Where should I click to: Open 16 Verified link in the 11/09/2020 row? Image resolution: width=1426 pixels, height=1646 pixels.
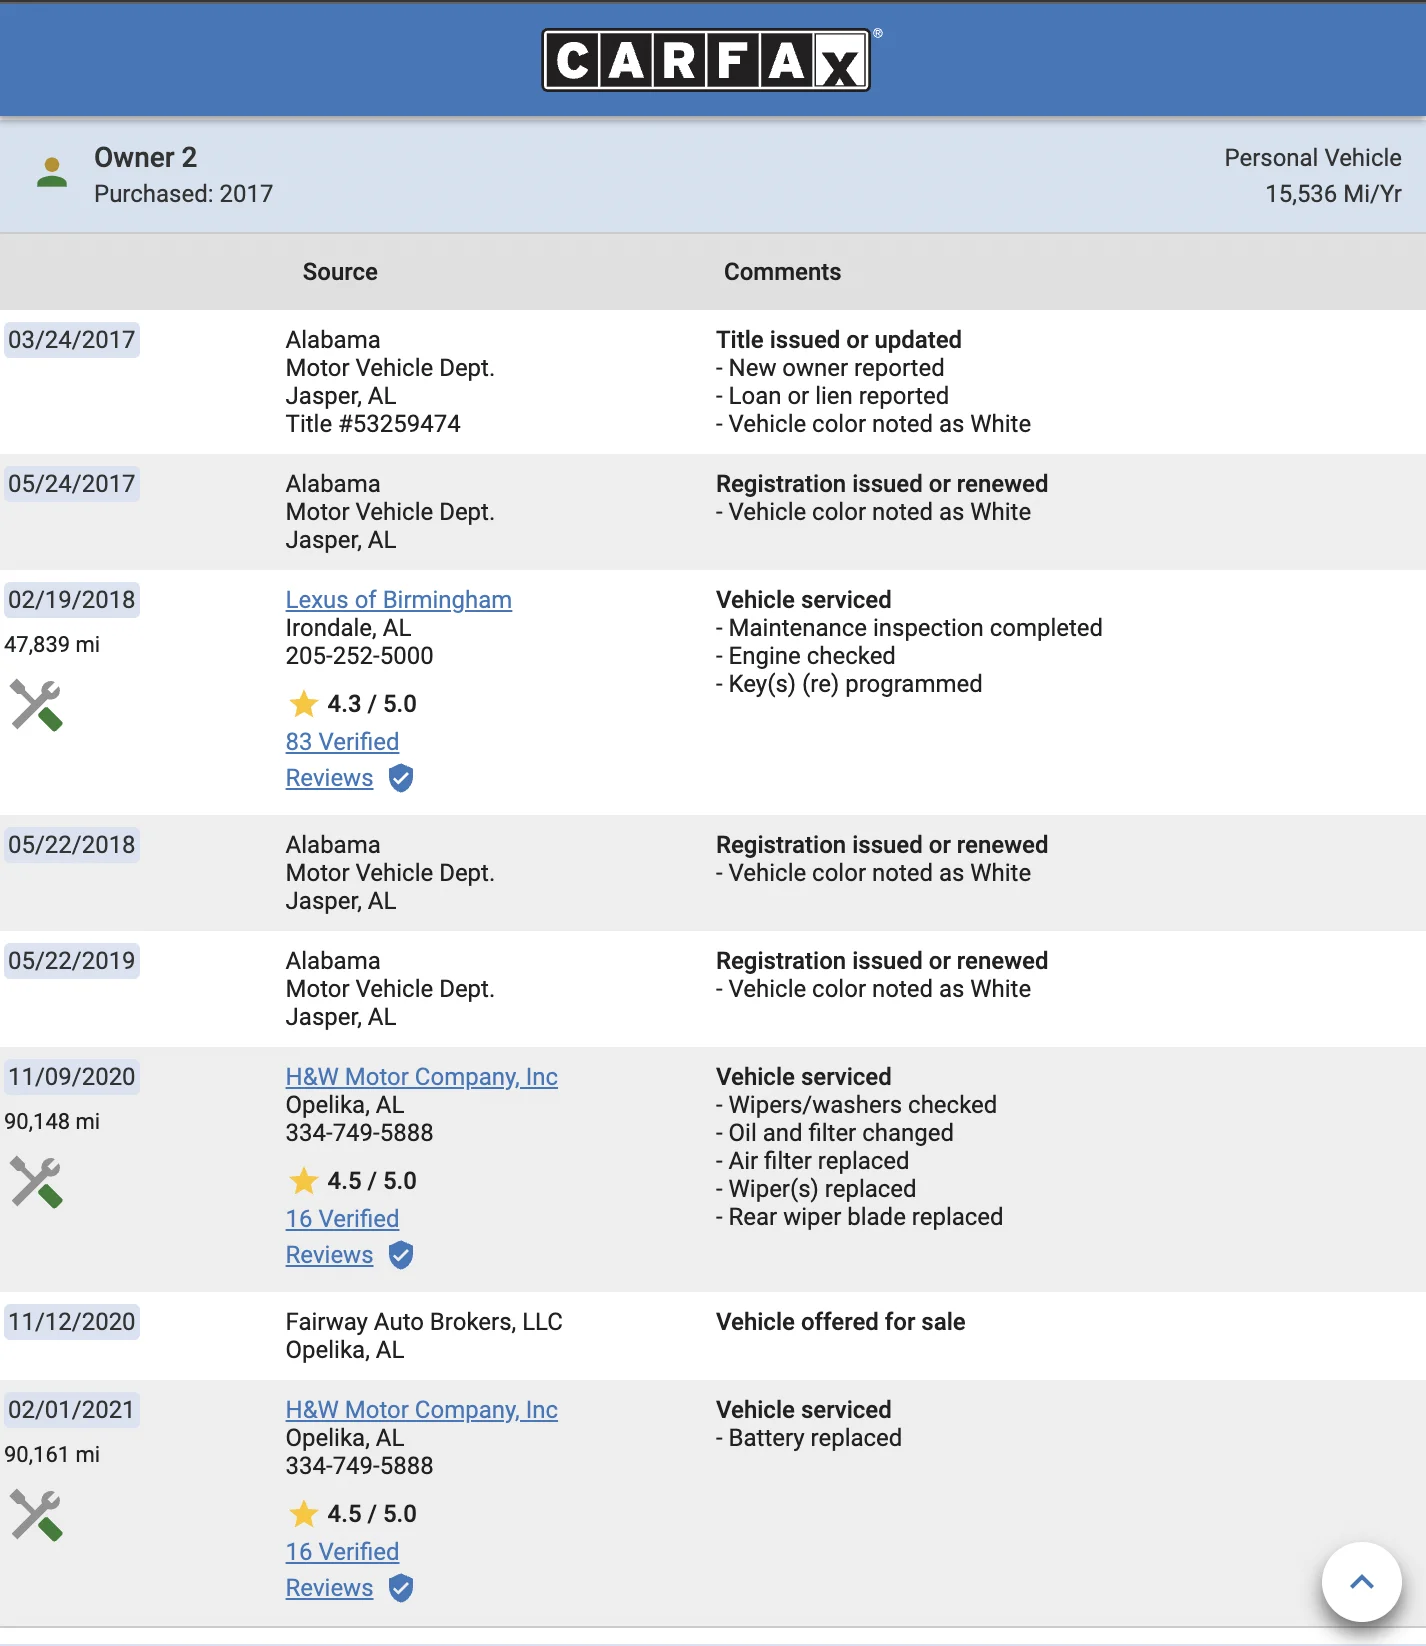[x=342, y=1219]
